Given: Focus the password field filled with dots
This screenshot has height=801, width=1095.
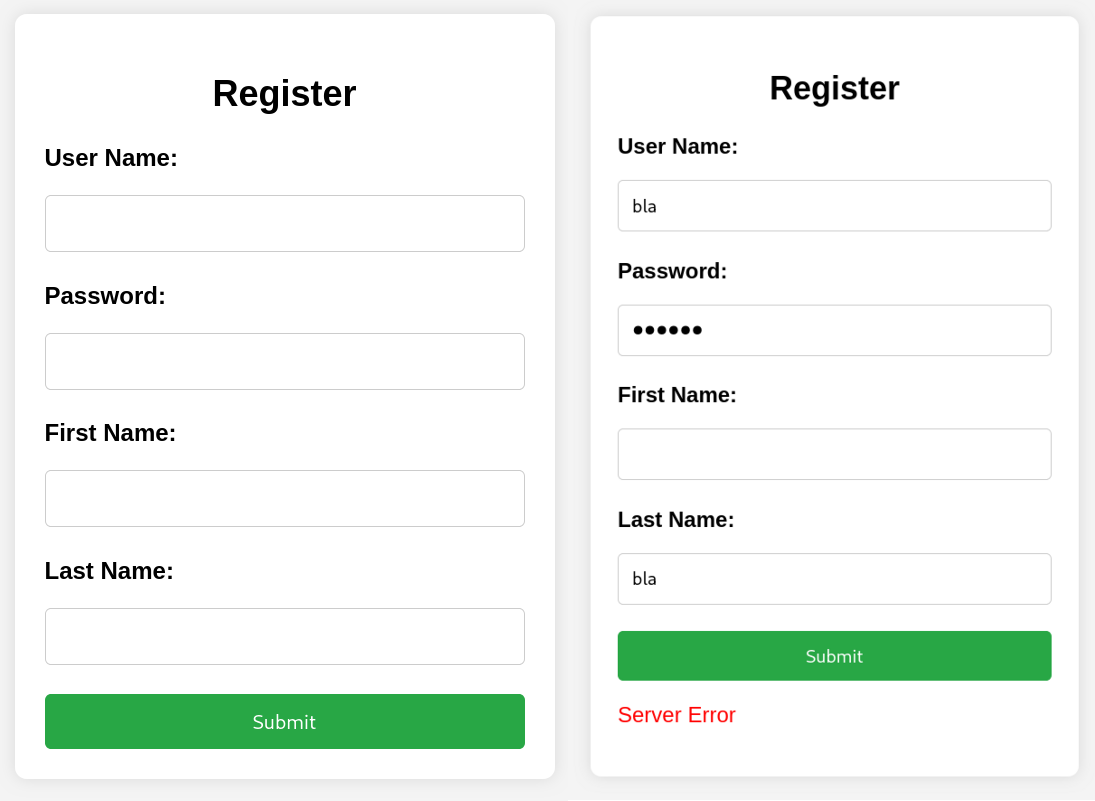Looking at the screenshot, I should click(834, 330).
